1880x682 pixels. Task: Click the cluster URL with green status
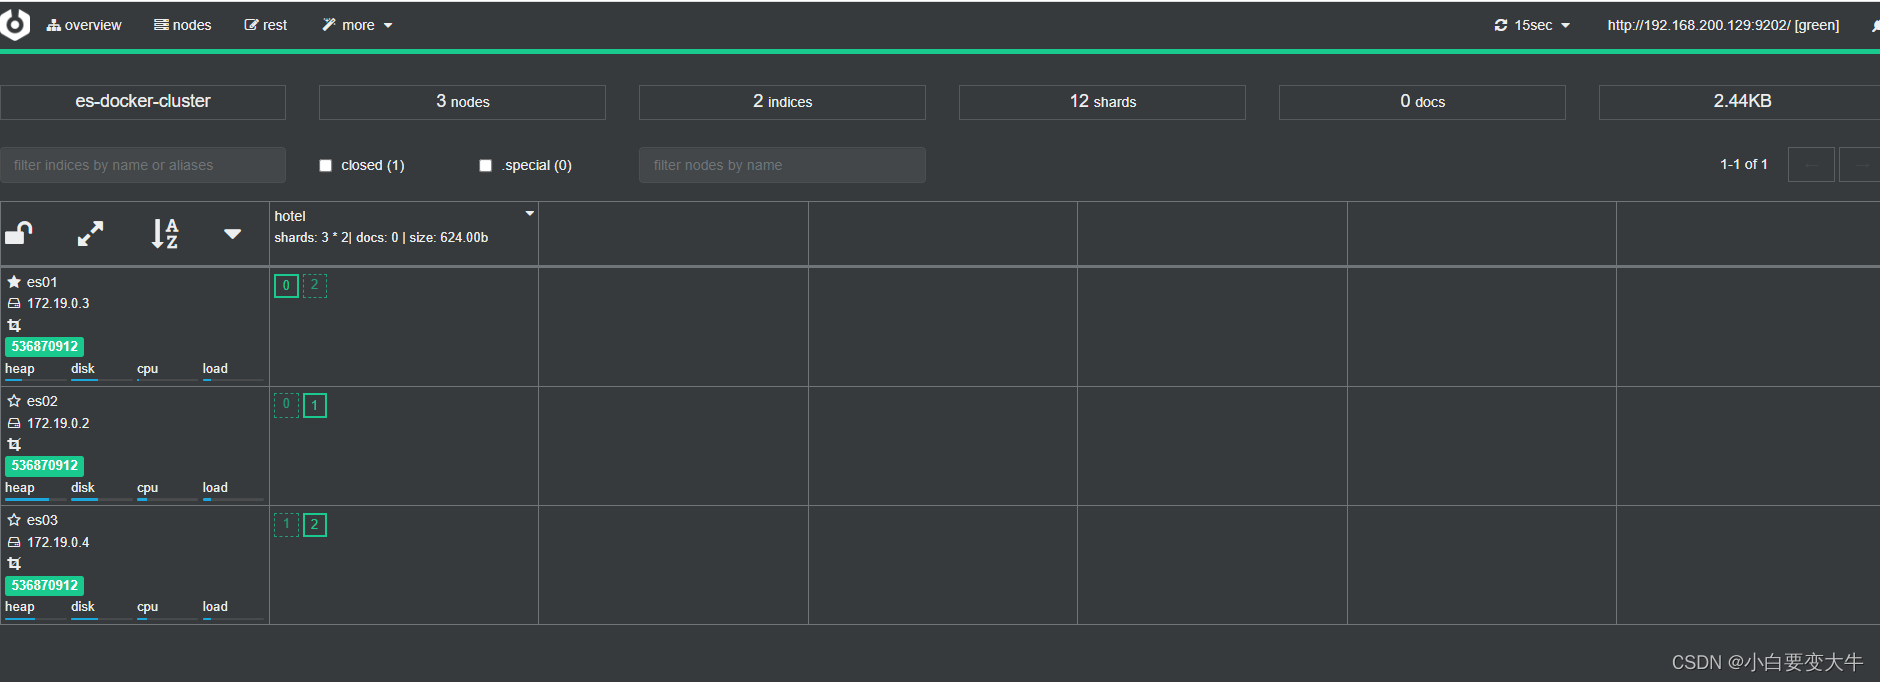1723,25
